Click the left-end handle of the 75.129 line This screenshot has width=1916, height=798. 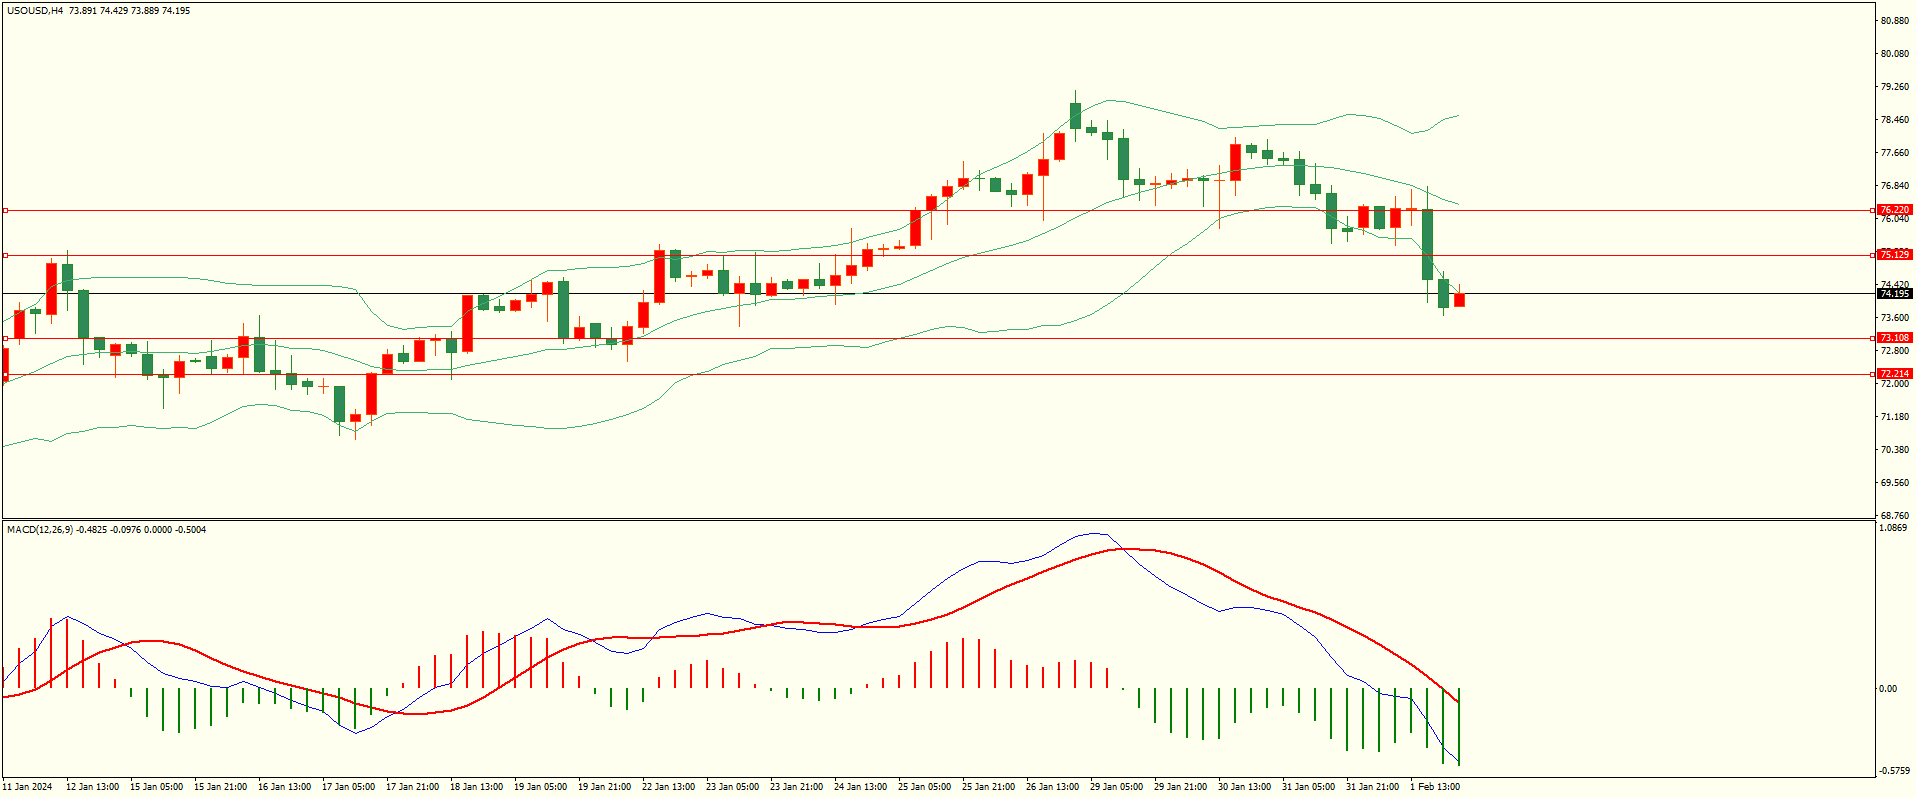tap(5, 256)
